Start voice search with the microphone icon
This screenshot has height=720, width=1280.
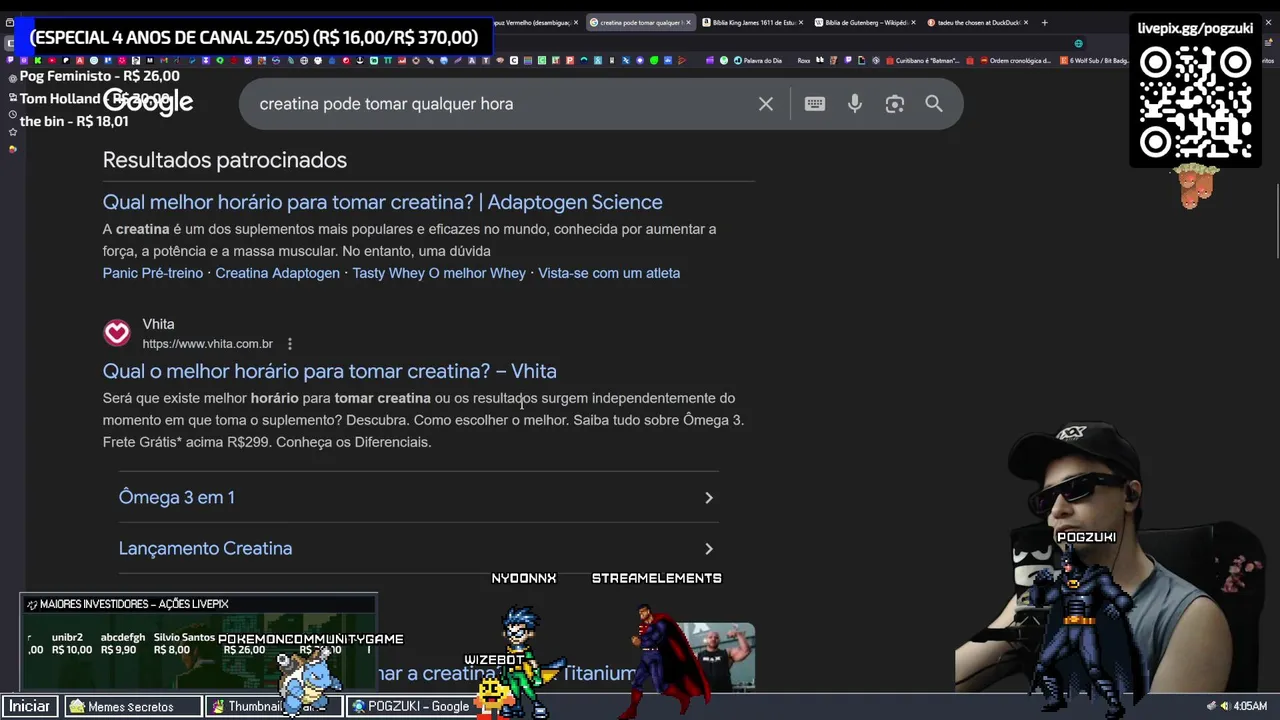855,104
